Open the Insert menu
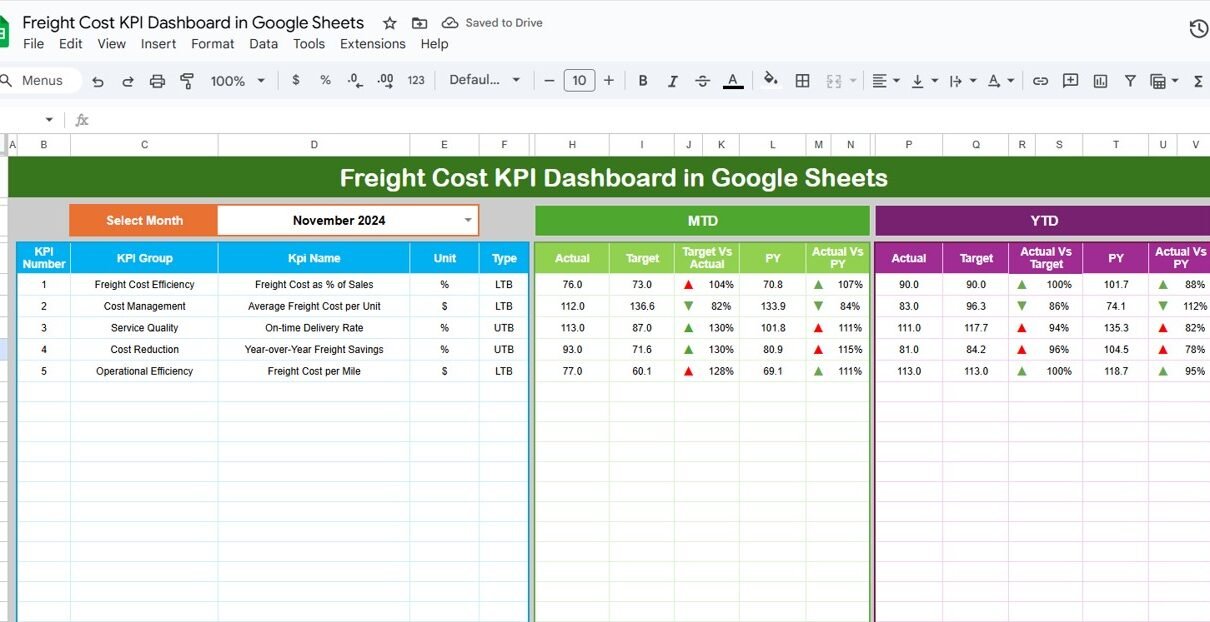The width and height of the screenshot is (1210, 622). tap(158, 44)
